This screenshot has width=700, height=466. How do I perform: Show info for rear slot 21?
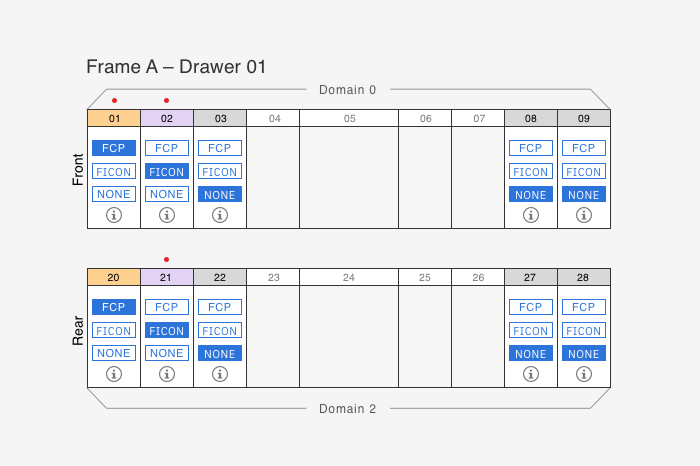click(x=167, y=374)
